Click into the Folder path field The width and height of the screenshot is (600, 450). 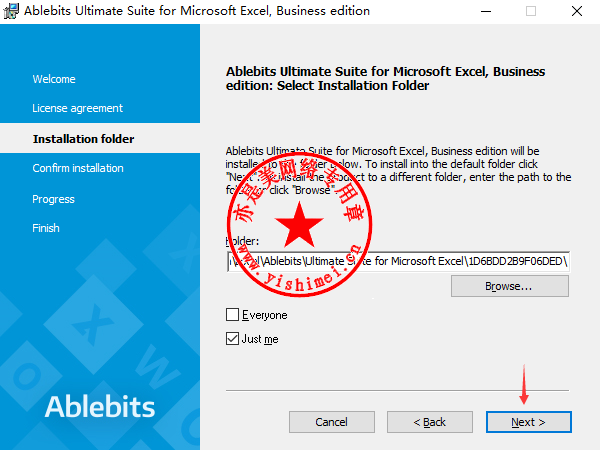398,262
